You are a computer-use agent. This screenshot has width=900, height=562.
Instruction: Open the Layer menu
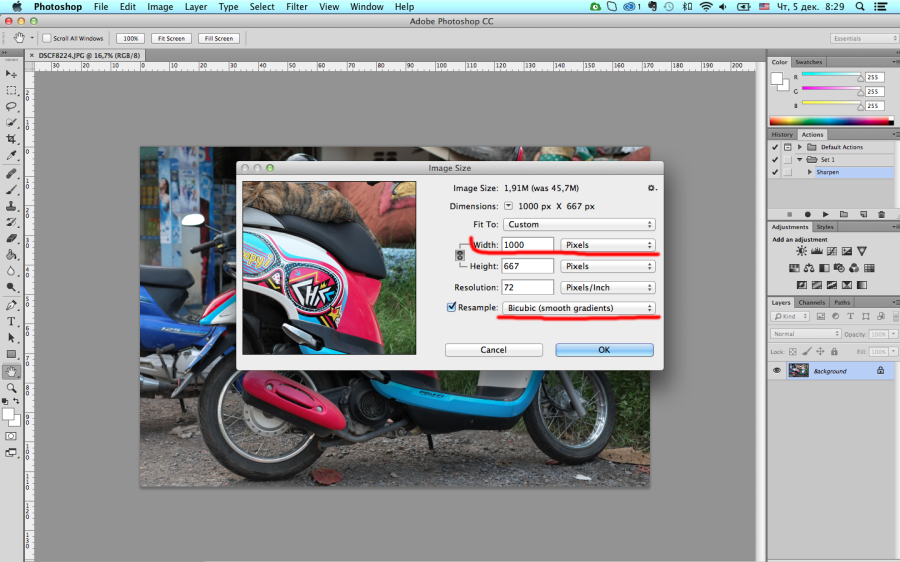click(x=196, y=7)
